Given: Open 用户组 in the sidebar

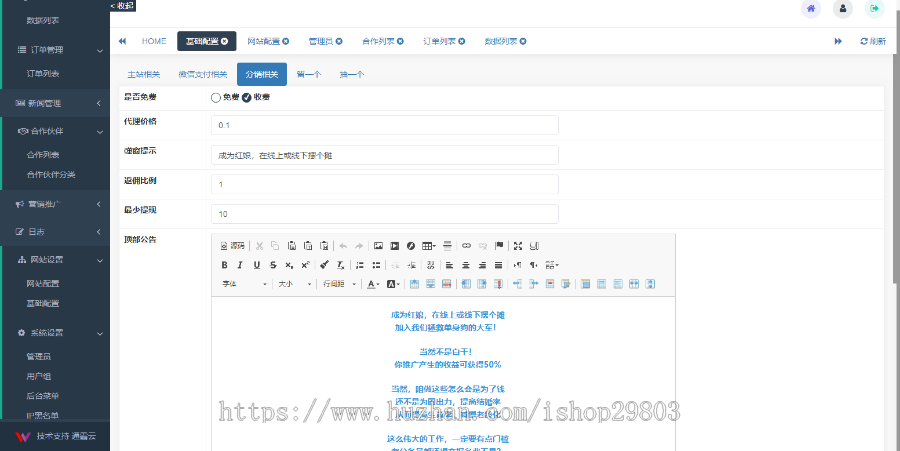Looking at the screenshot, I should [39, 376].
